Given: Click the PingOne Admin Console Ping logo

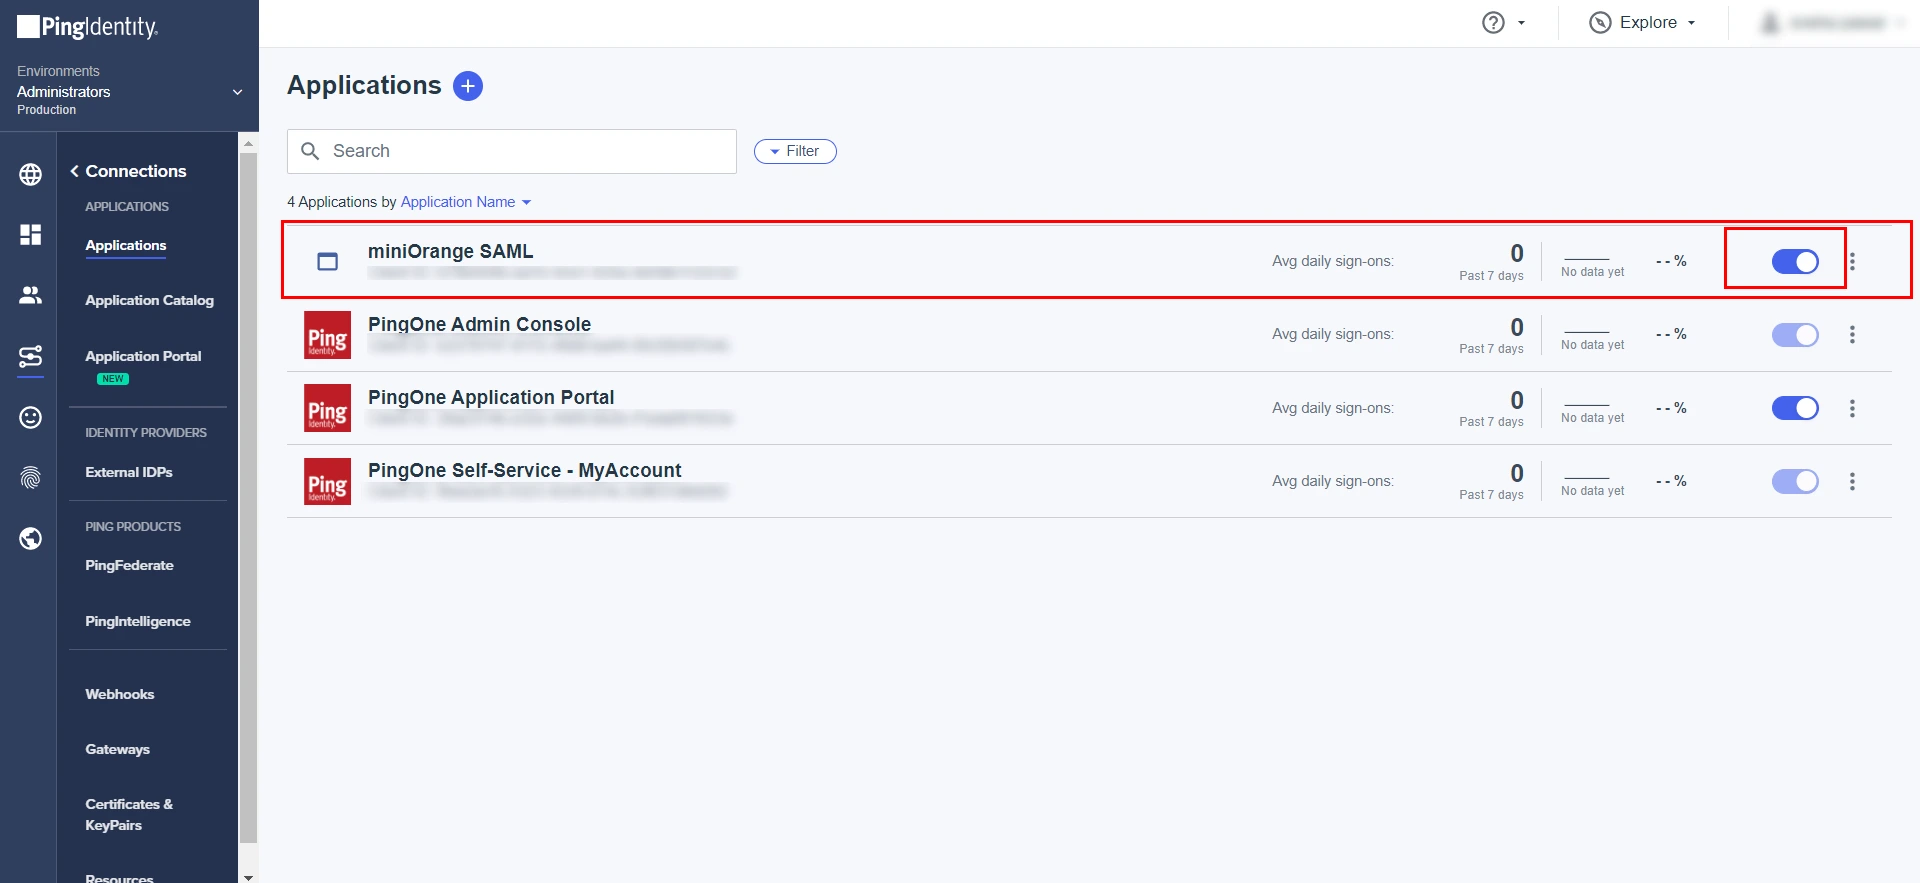Looking at the screenshot, I should pyautogui.click(x=327, y=335).
